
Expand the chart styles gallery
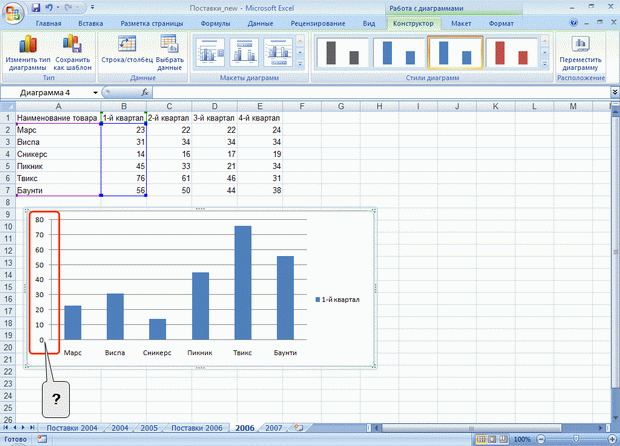(545, 64)
